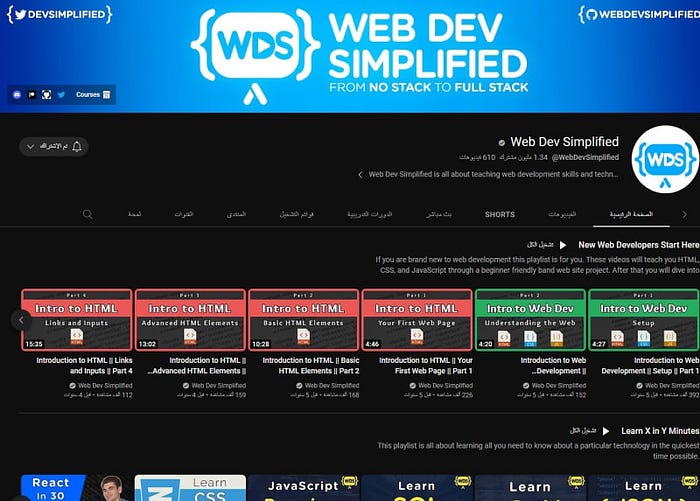This screenshot has height=501, width=700.
Task: Open the المنتدى (Community) tab
Action: [236, 214]
